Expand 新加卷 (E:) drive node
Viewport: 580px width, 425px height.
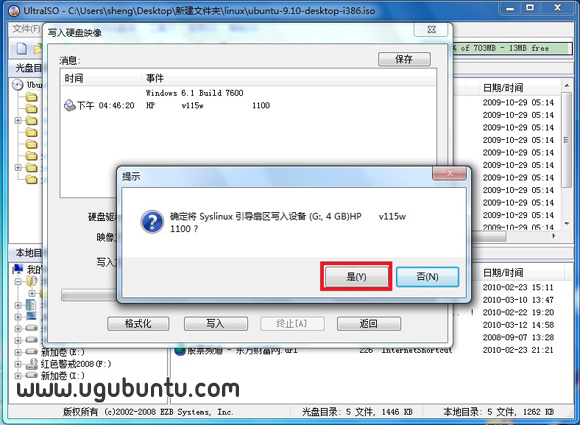click(x=17, y=352)
